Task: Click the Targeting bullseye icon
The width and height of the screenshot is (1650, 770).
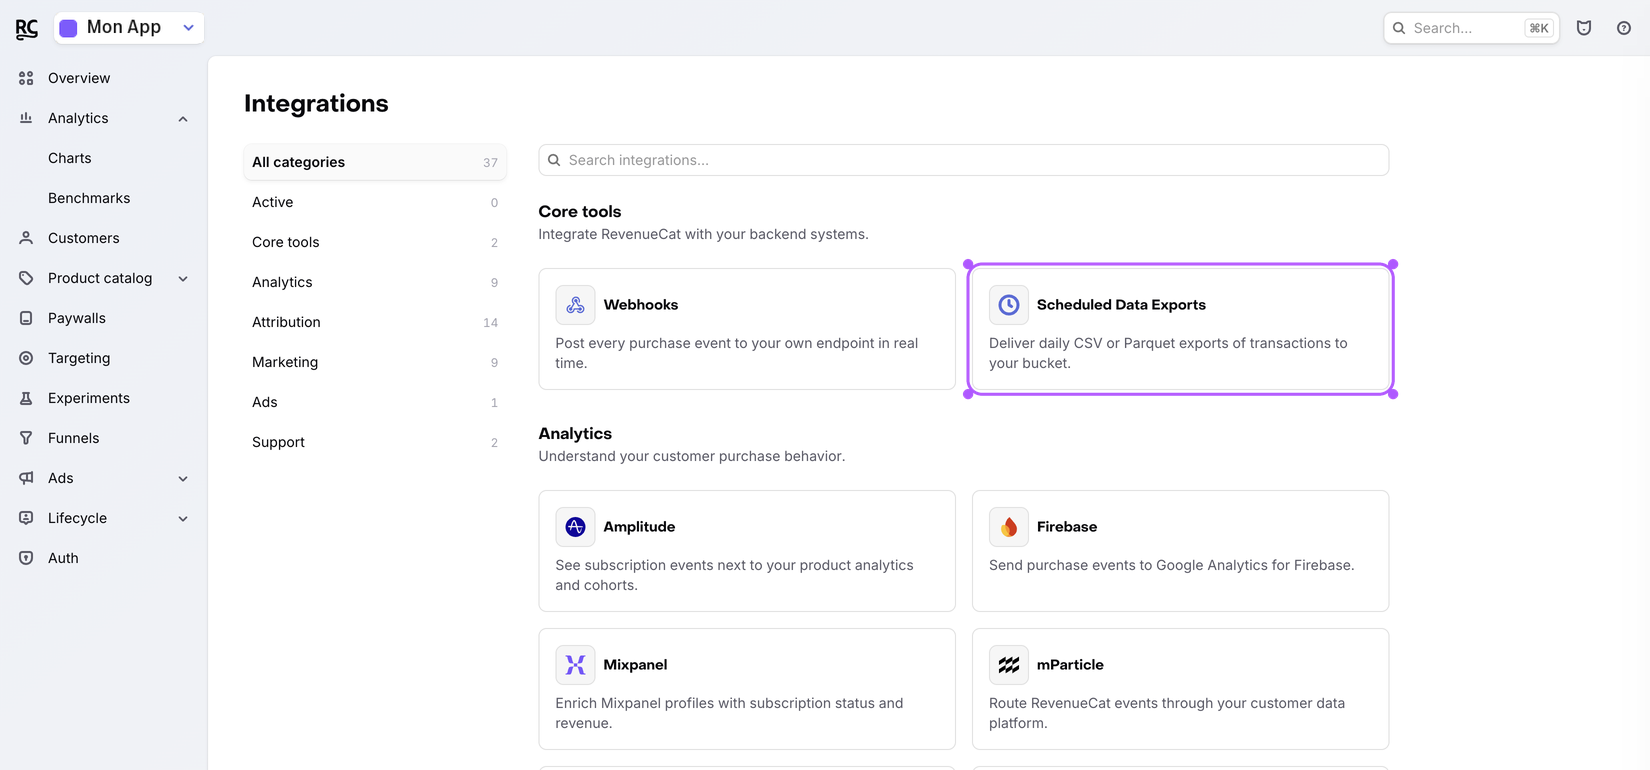Action: click(26, 358)
